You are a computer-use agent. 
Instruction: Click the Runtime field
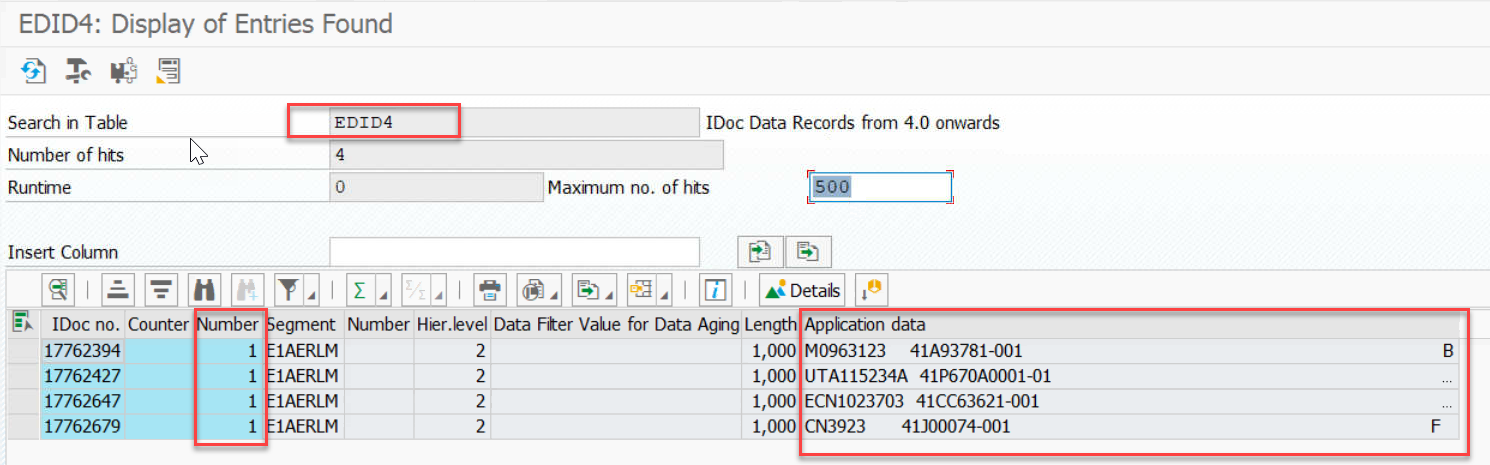coord(436,187)
